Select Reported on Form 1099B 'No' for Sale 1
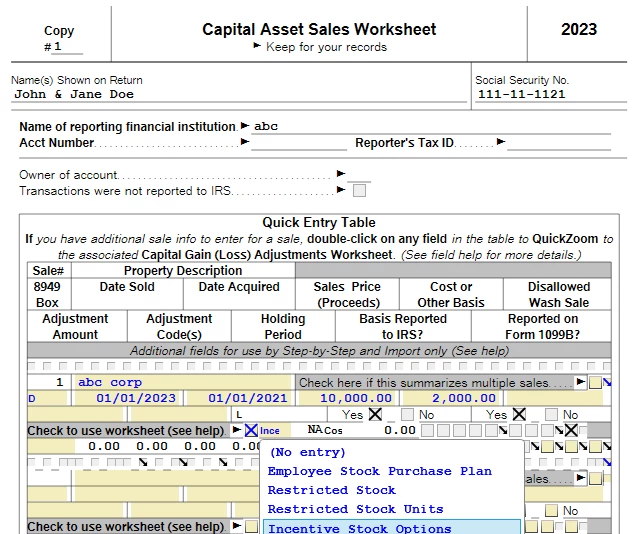The width and height of the screenshot is (637, 534). [x=551, y=415]
